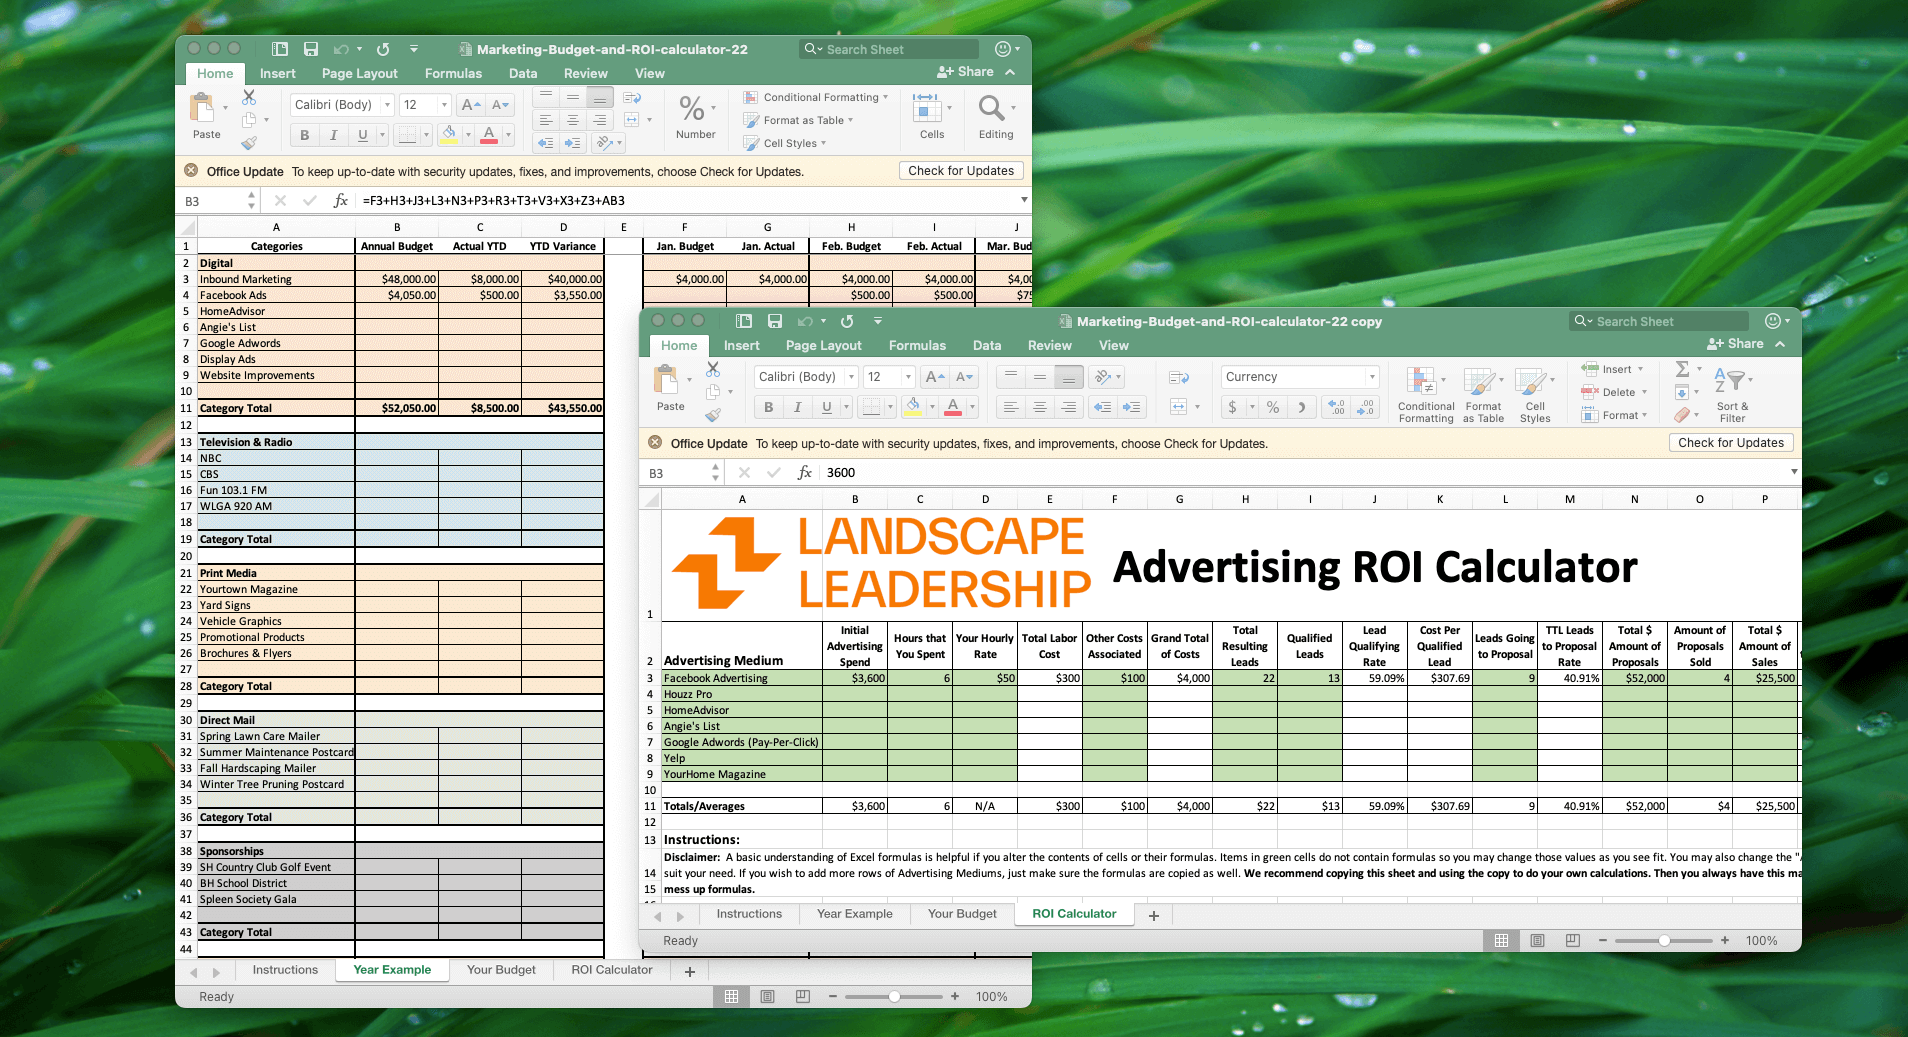Image resolution: width=1908 pixels, height=1037 pixels.
Task: Adjust the zoom slider
Action: (x=1664, y=940)
